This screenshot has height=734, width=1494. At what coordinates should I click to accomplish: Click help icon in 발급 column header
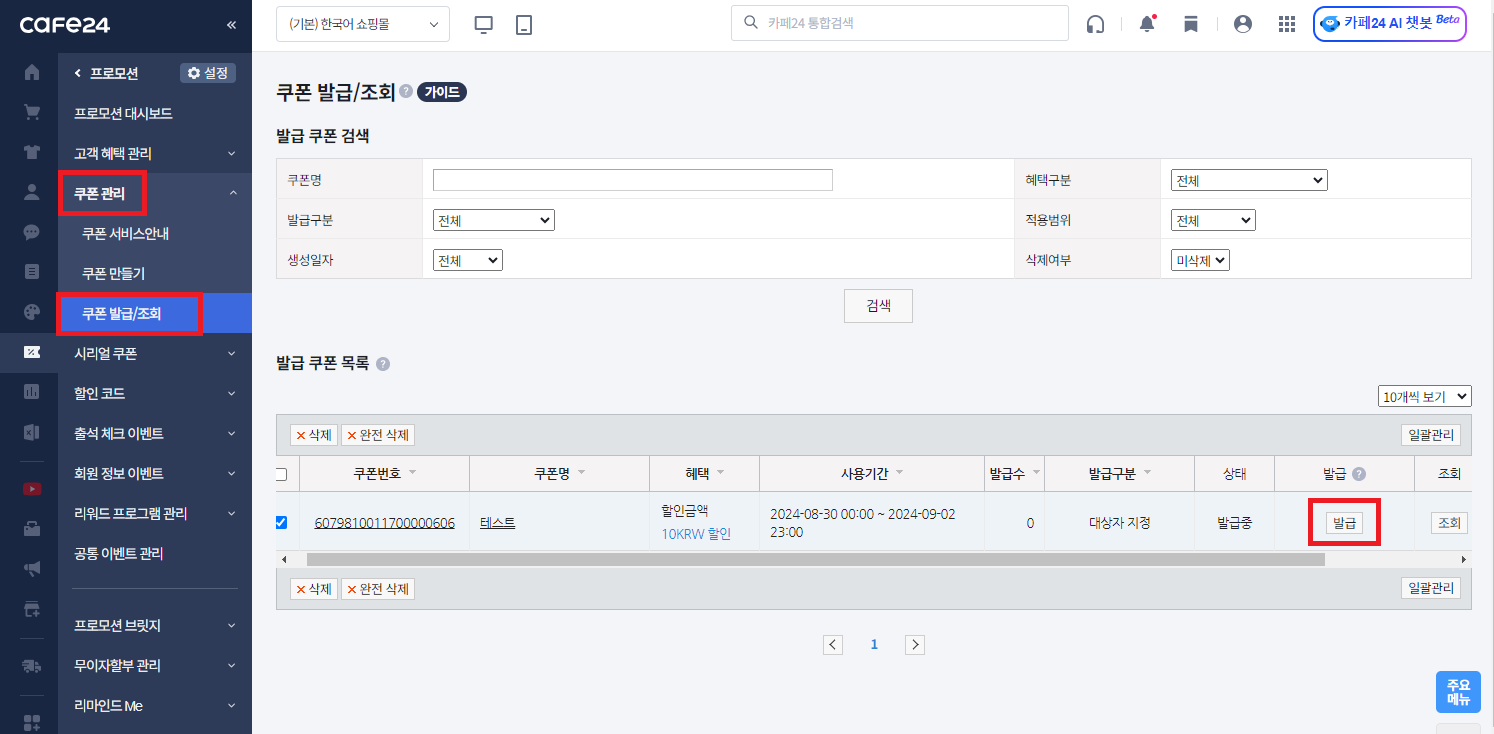(x=1359, y=474)
